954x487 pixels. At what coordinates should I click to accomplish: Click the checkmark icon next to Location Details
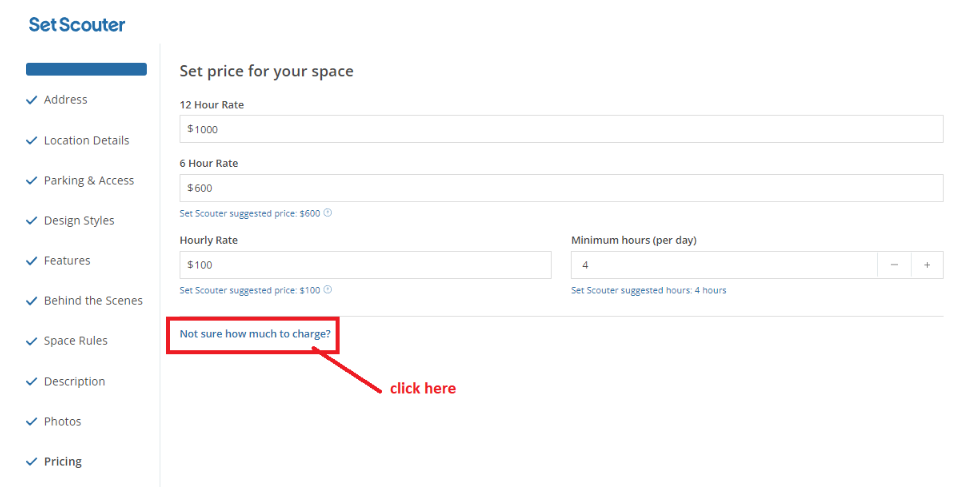coord(32,141)
